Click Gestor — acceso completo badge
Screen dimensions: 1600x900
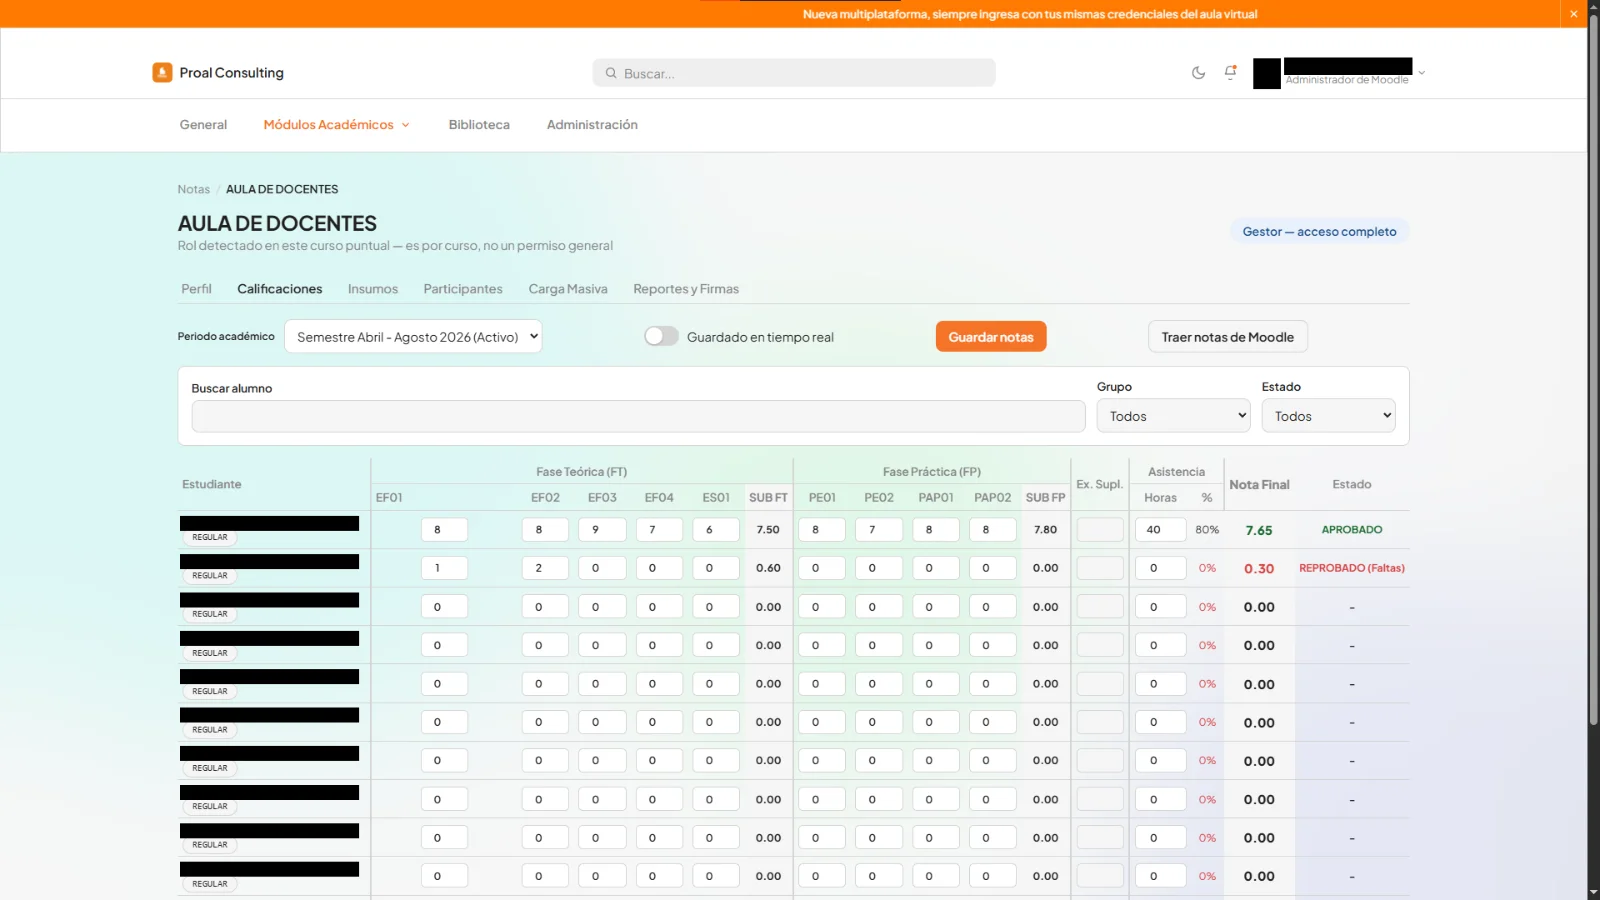tap(1319, 231)
